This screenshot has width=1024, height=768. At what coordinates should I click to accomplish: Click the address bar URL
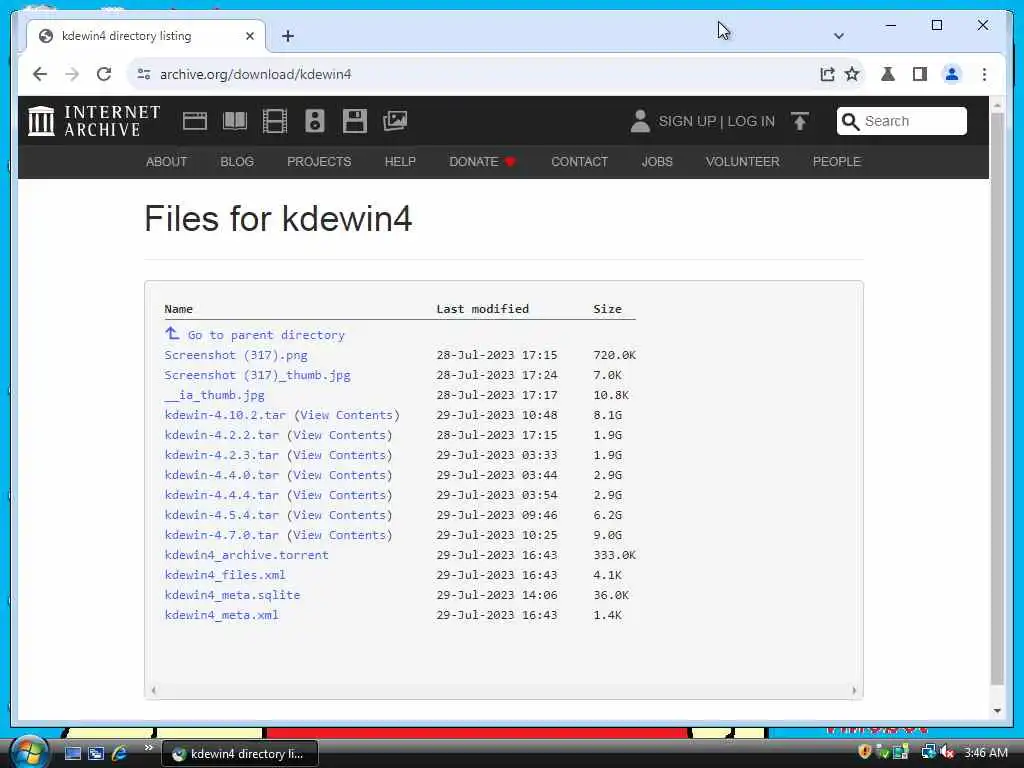pos(255,74)
